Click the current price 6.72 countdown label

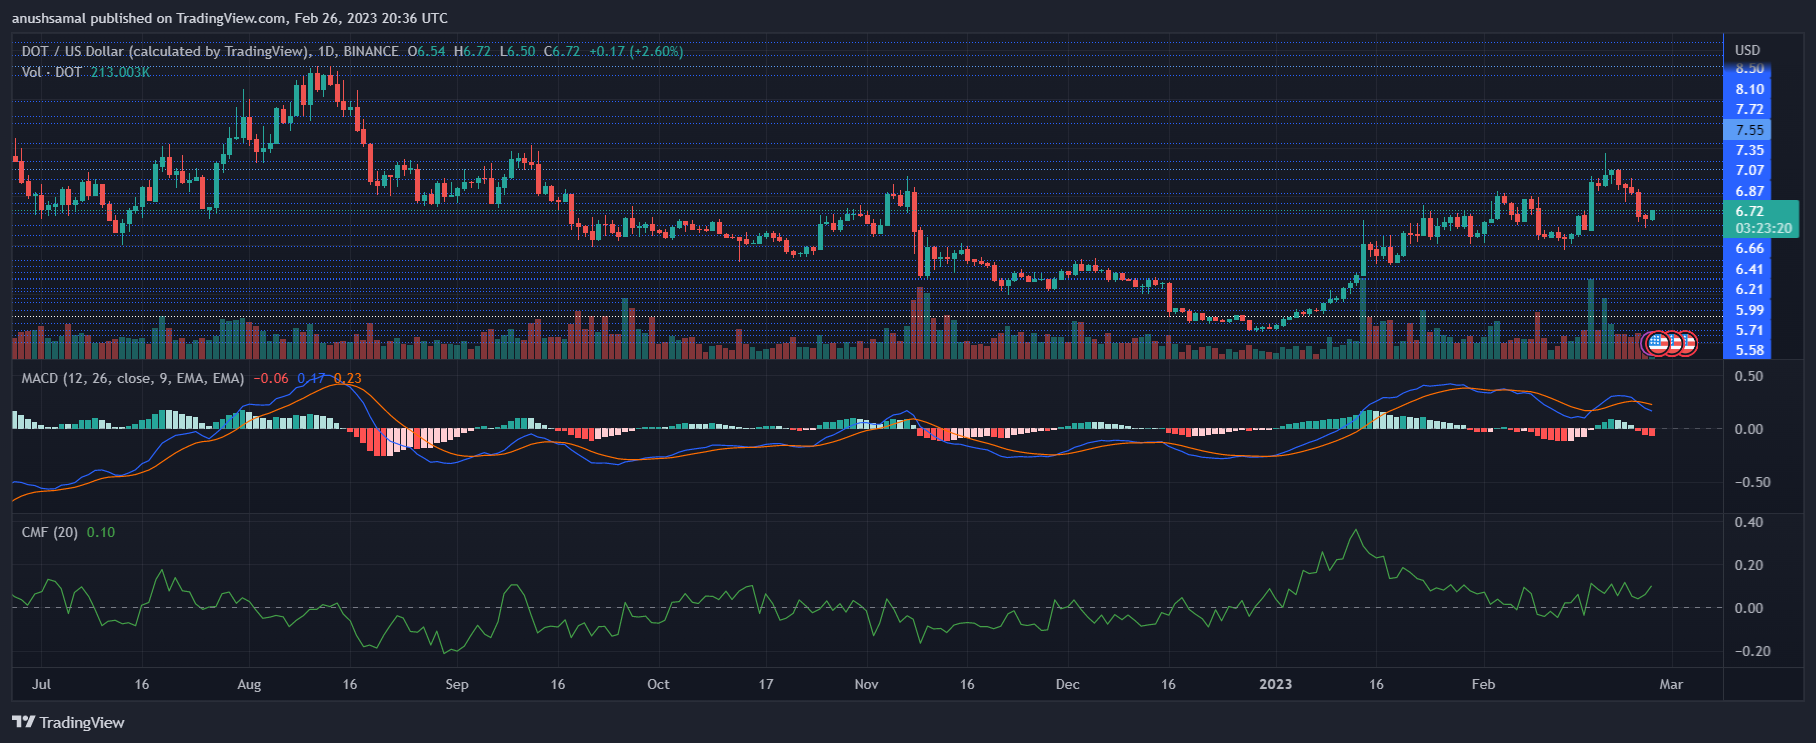(x=1762, y=219)
